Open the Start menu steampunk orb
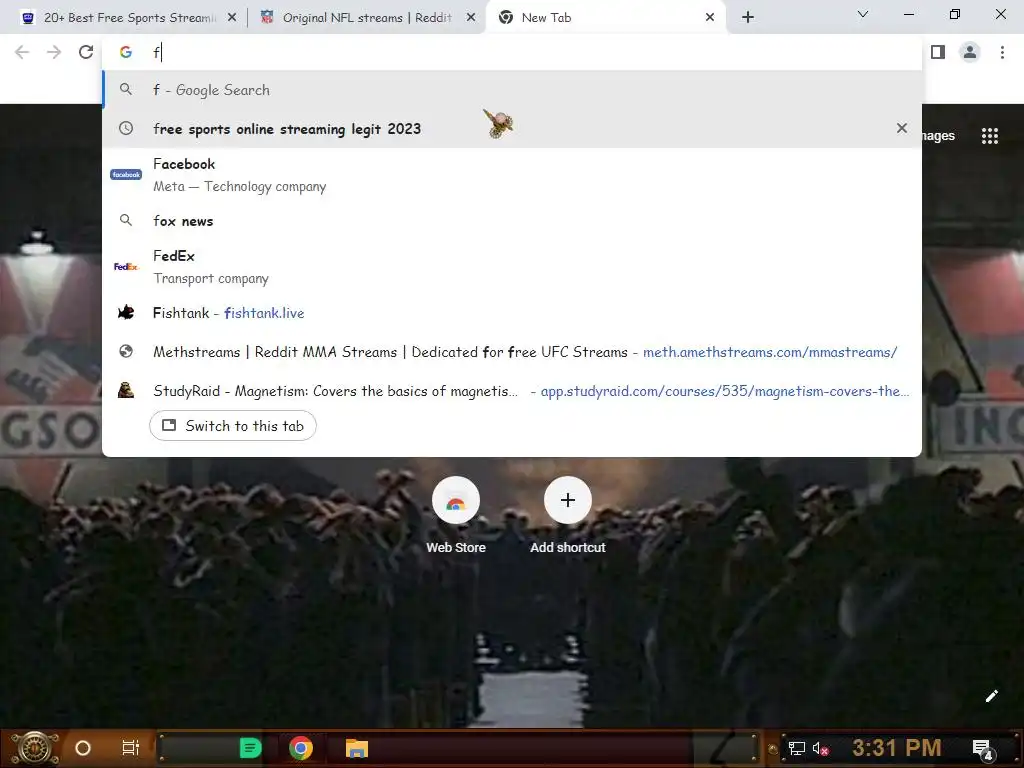Image resolution: width=1024 pixels, height=768 pixels. pyautogui.click(x=35, y=748)
